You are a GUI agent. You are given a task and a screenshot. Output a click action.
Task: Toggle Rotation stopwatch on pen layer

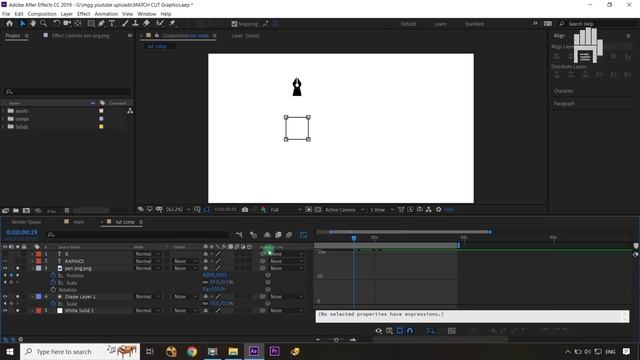click(53, 289)
